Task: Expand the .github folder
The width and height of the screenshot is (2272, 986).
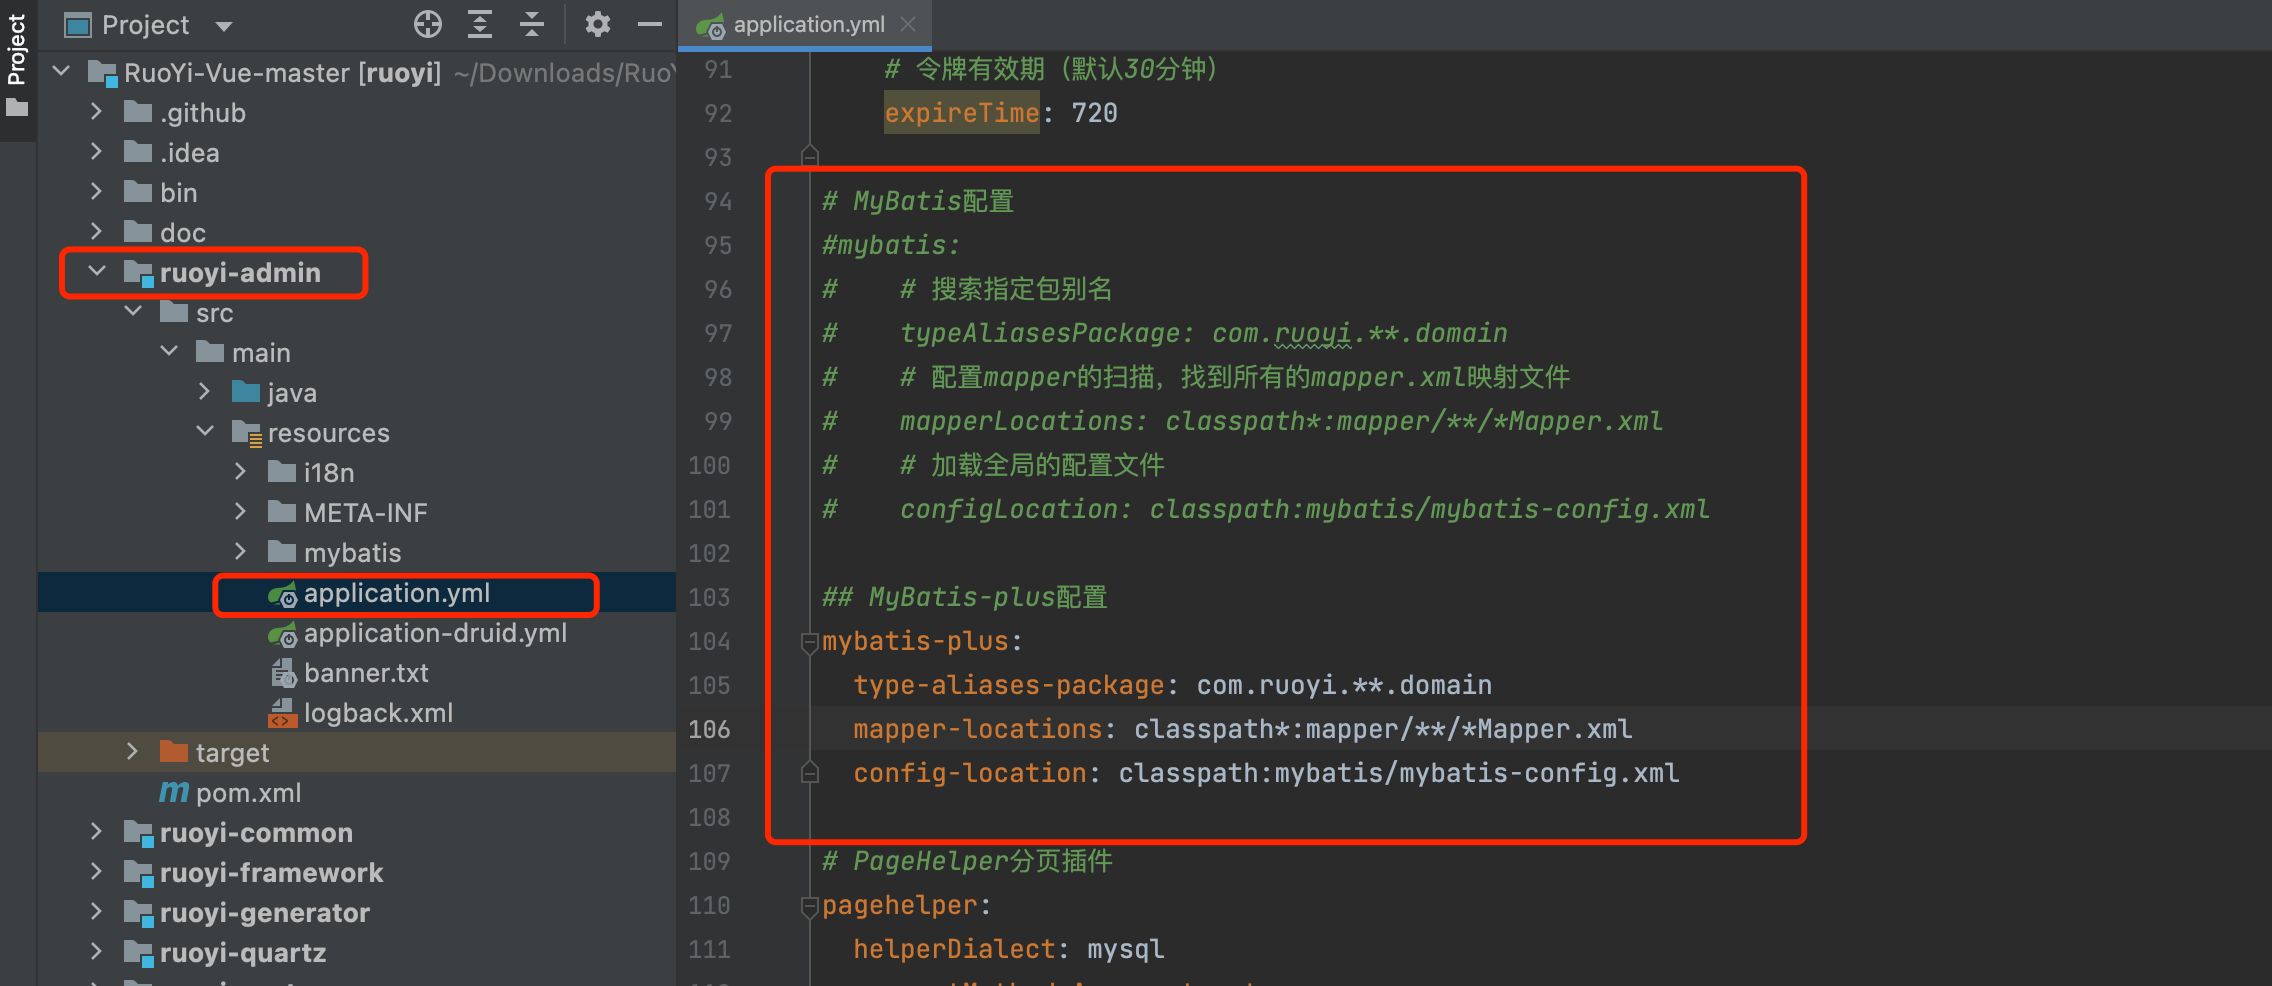Action: tap(97, 112)
